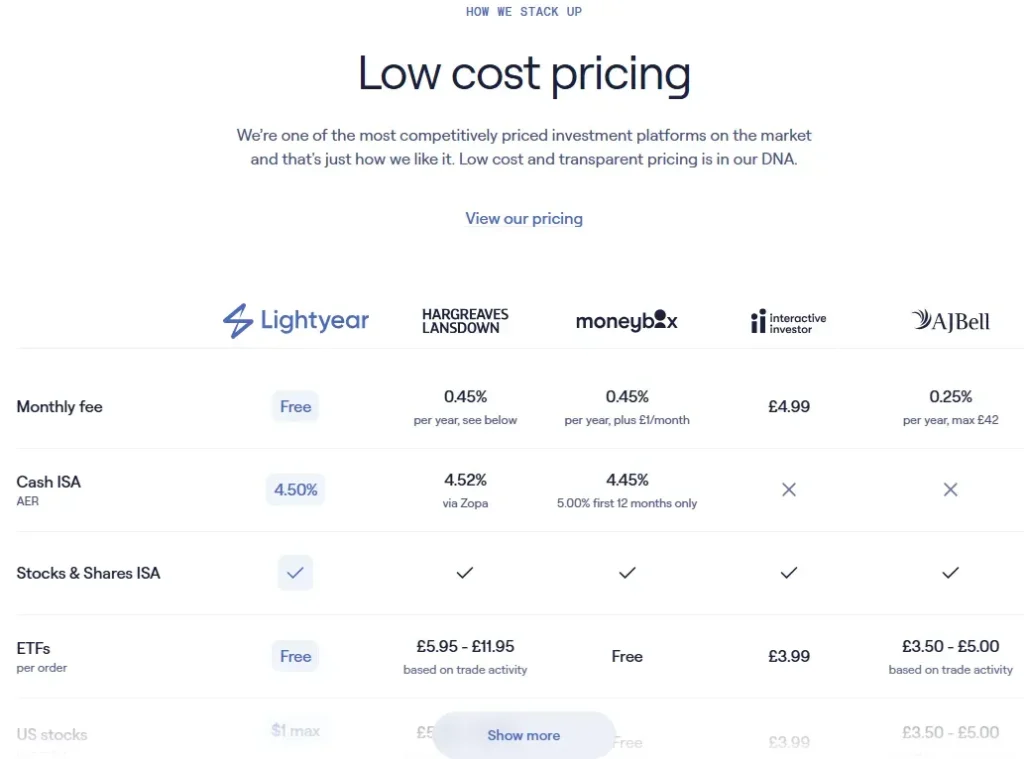Select the Cash ISA row label
Image resolution: width=1024 pixels, height=759 pixels.
(x=49, y=482)
